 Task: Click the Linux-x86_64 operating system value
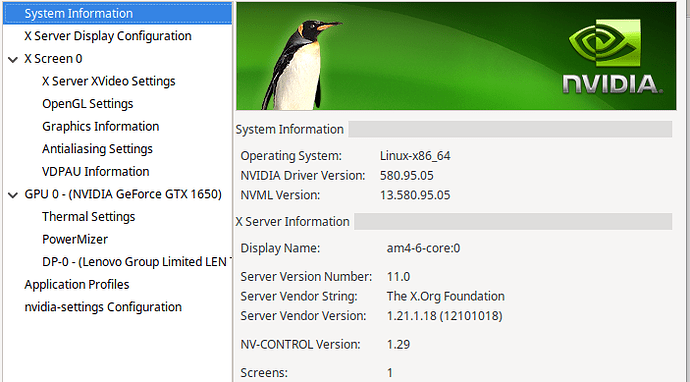click(x=415, y=156)
